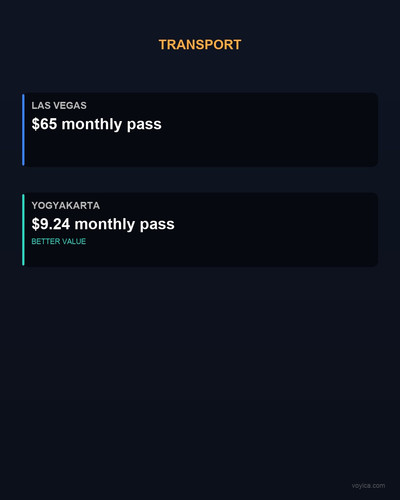
Task: Click the gap between the two city cards
Action: tap(200, 180)
